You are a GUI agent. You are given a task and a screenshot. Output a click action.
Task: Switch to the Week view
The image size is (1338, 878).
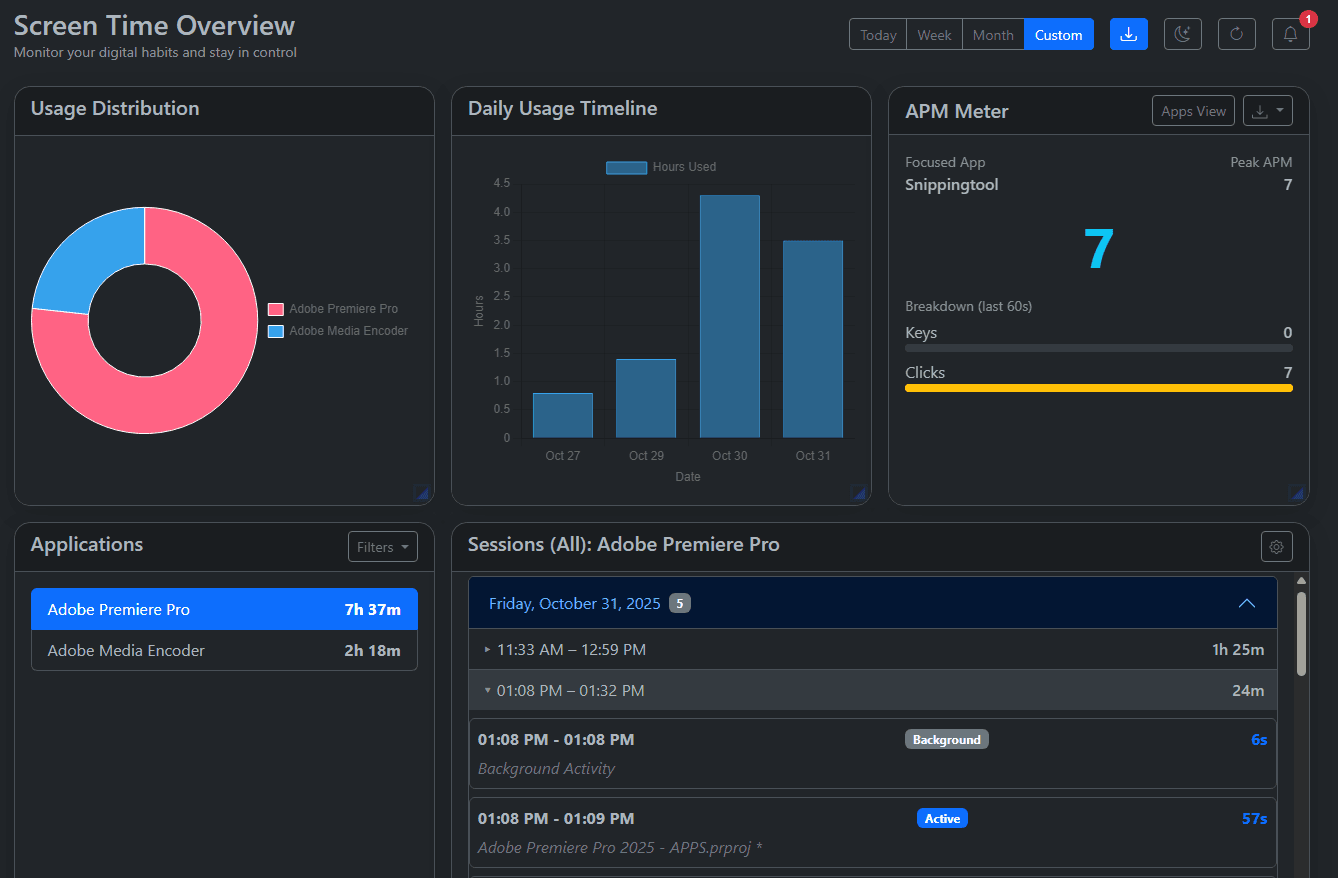pos(933,33)
